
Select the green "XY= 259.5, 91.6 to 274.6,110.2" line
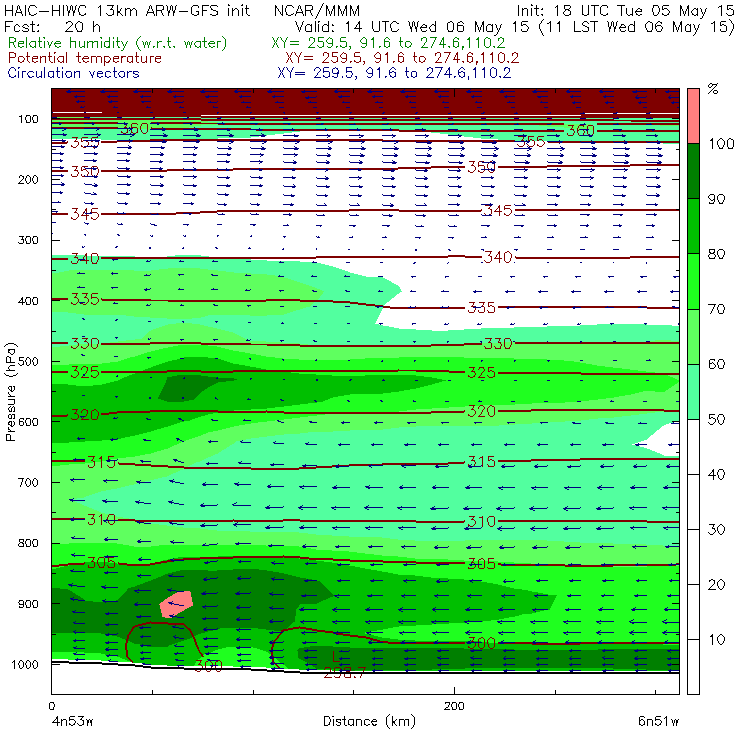click(388, 43)
